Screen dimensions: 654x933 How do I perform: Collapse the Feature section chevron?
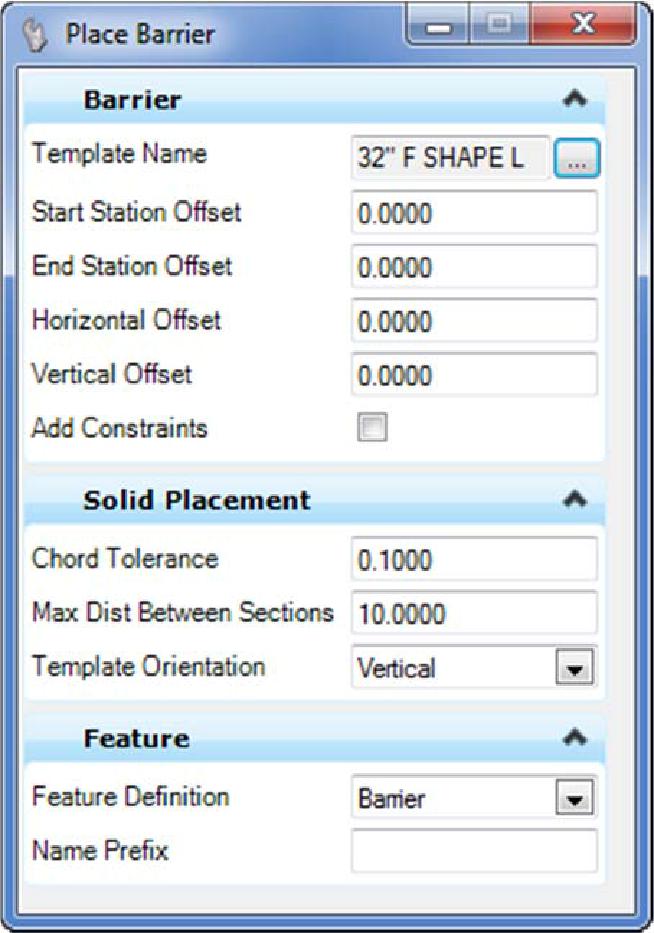click(x=574, y=738)
